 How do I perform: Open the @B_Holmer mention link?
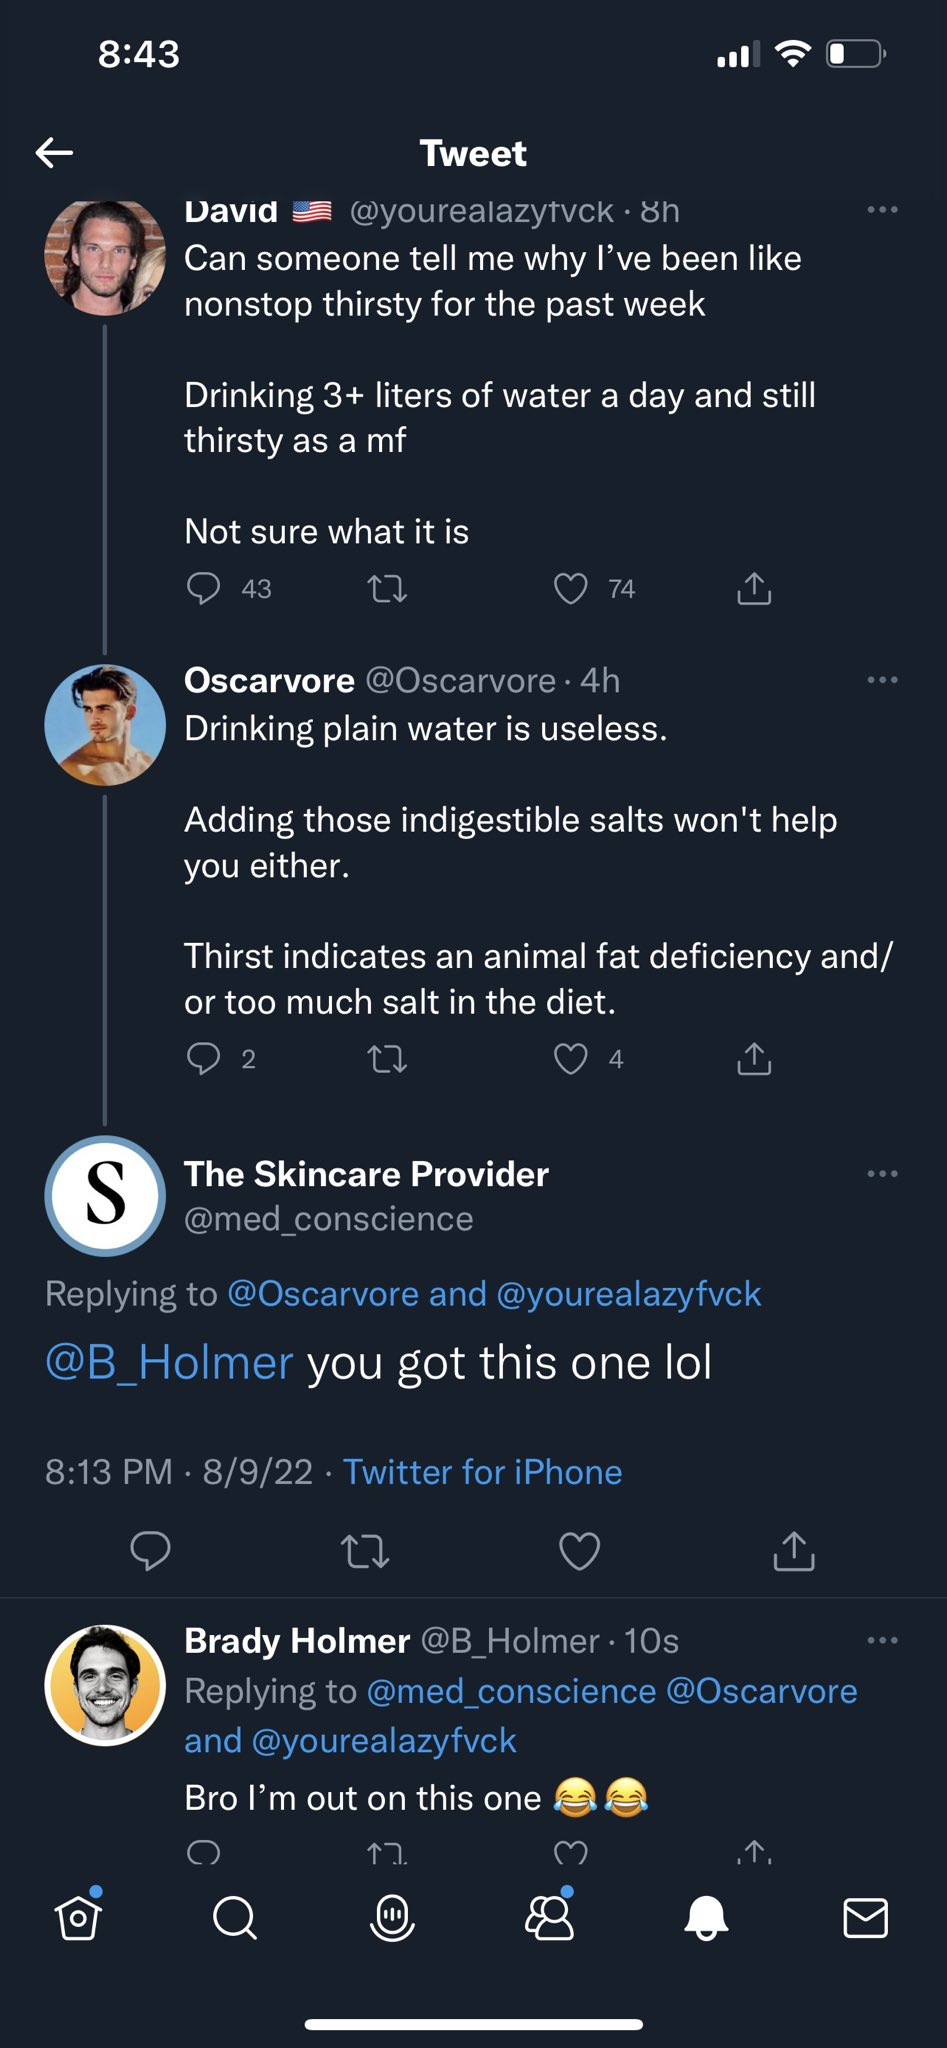170,1363
